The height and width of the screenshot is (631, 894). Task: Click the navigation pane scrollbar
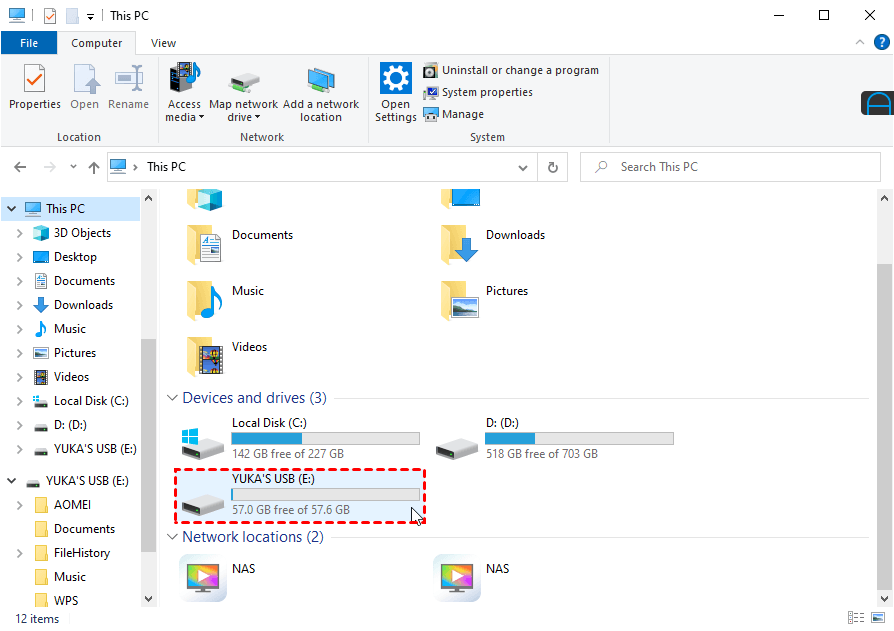coord(148,445)
